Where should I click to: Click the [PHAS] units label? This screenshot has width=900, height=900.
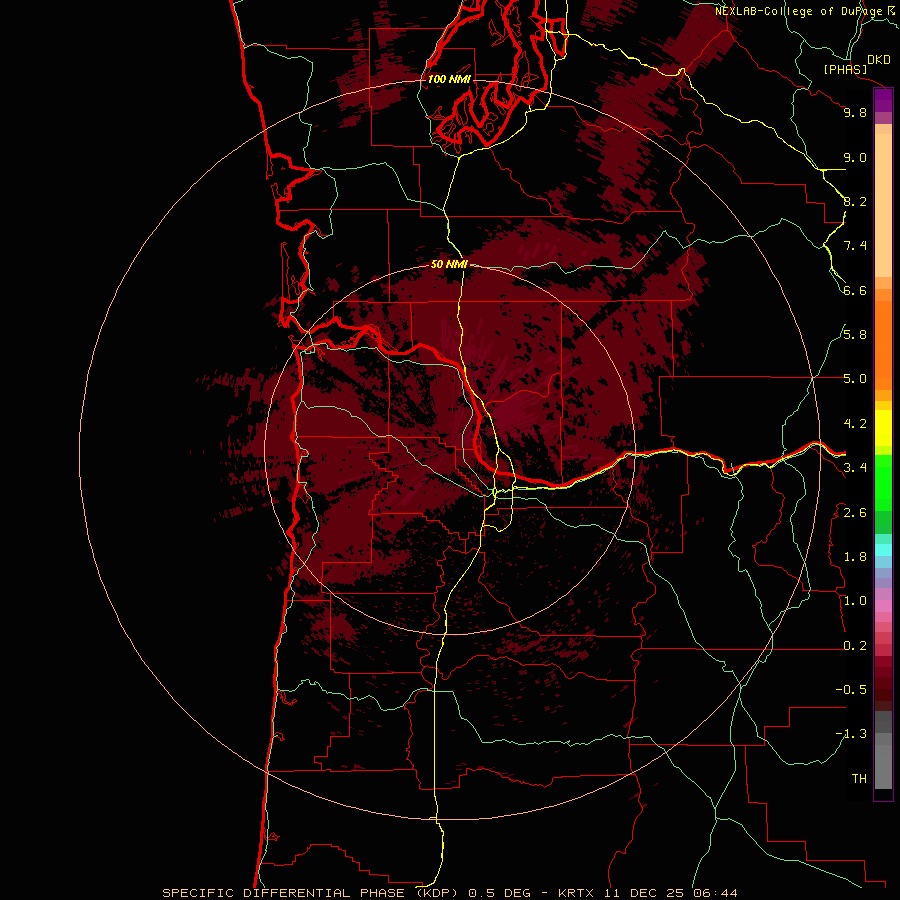click(845, 69)
